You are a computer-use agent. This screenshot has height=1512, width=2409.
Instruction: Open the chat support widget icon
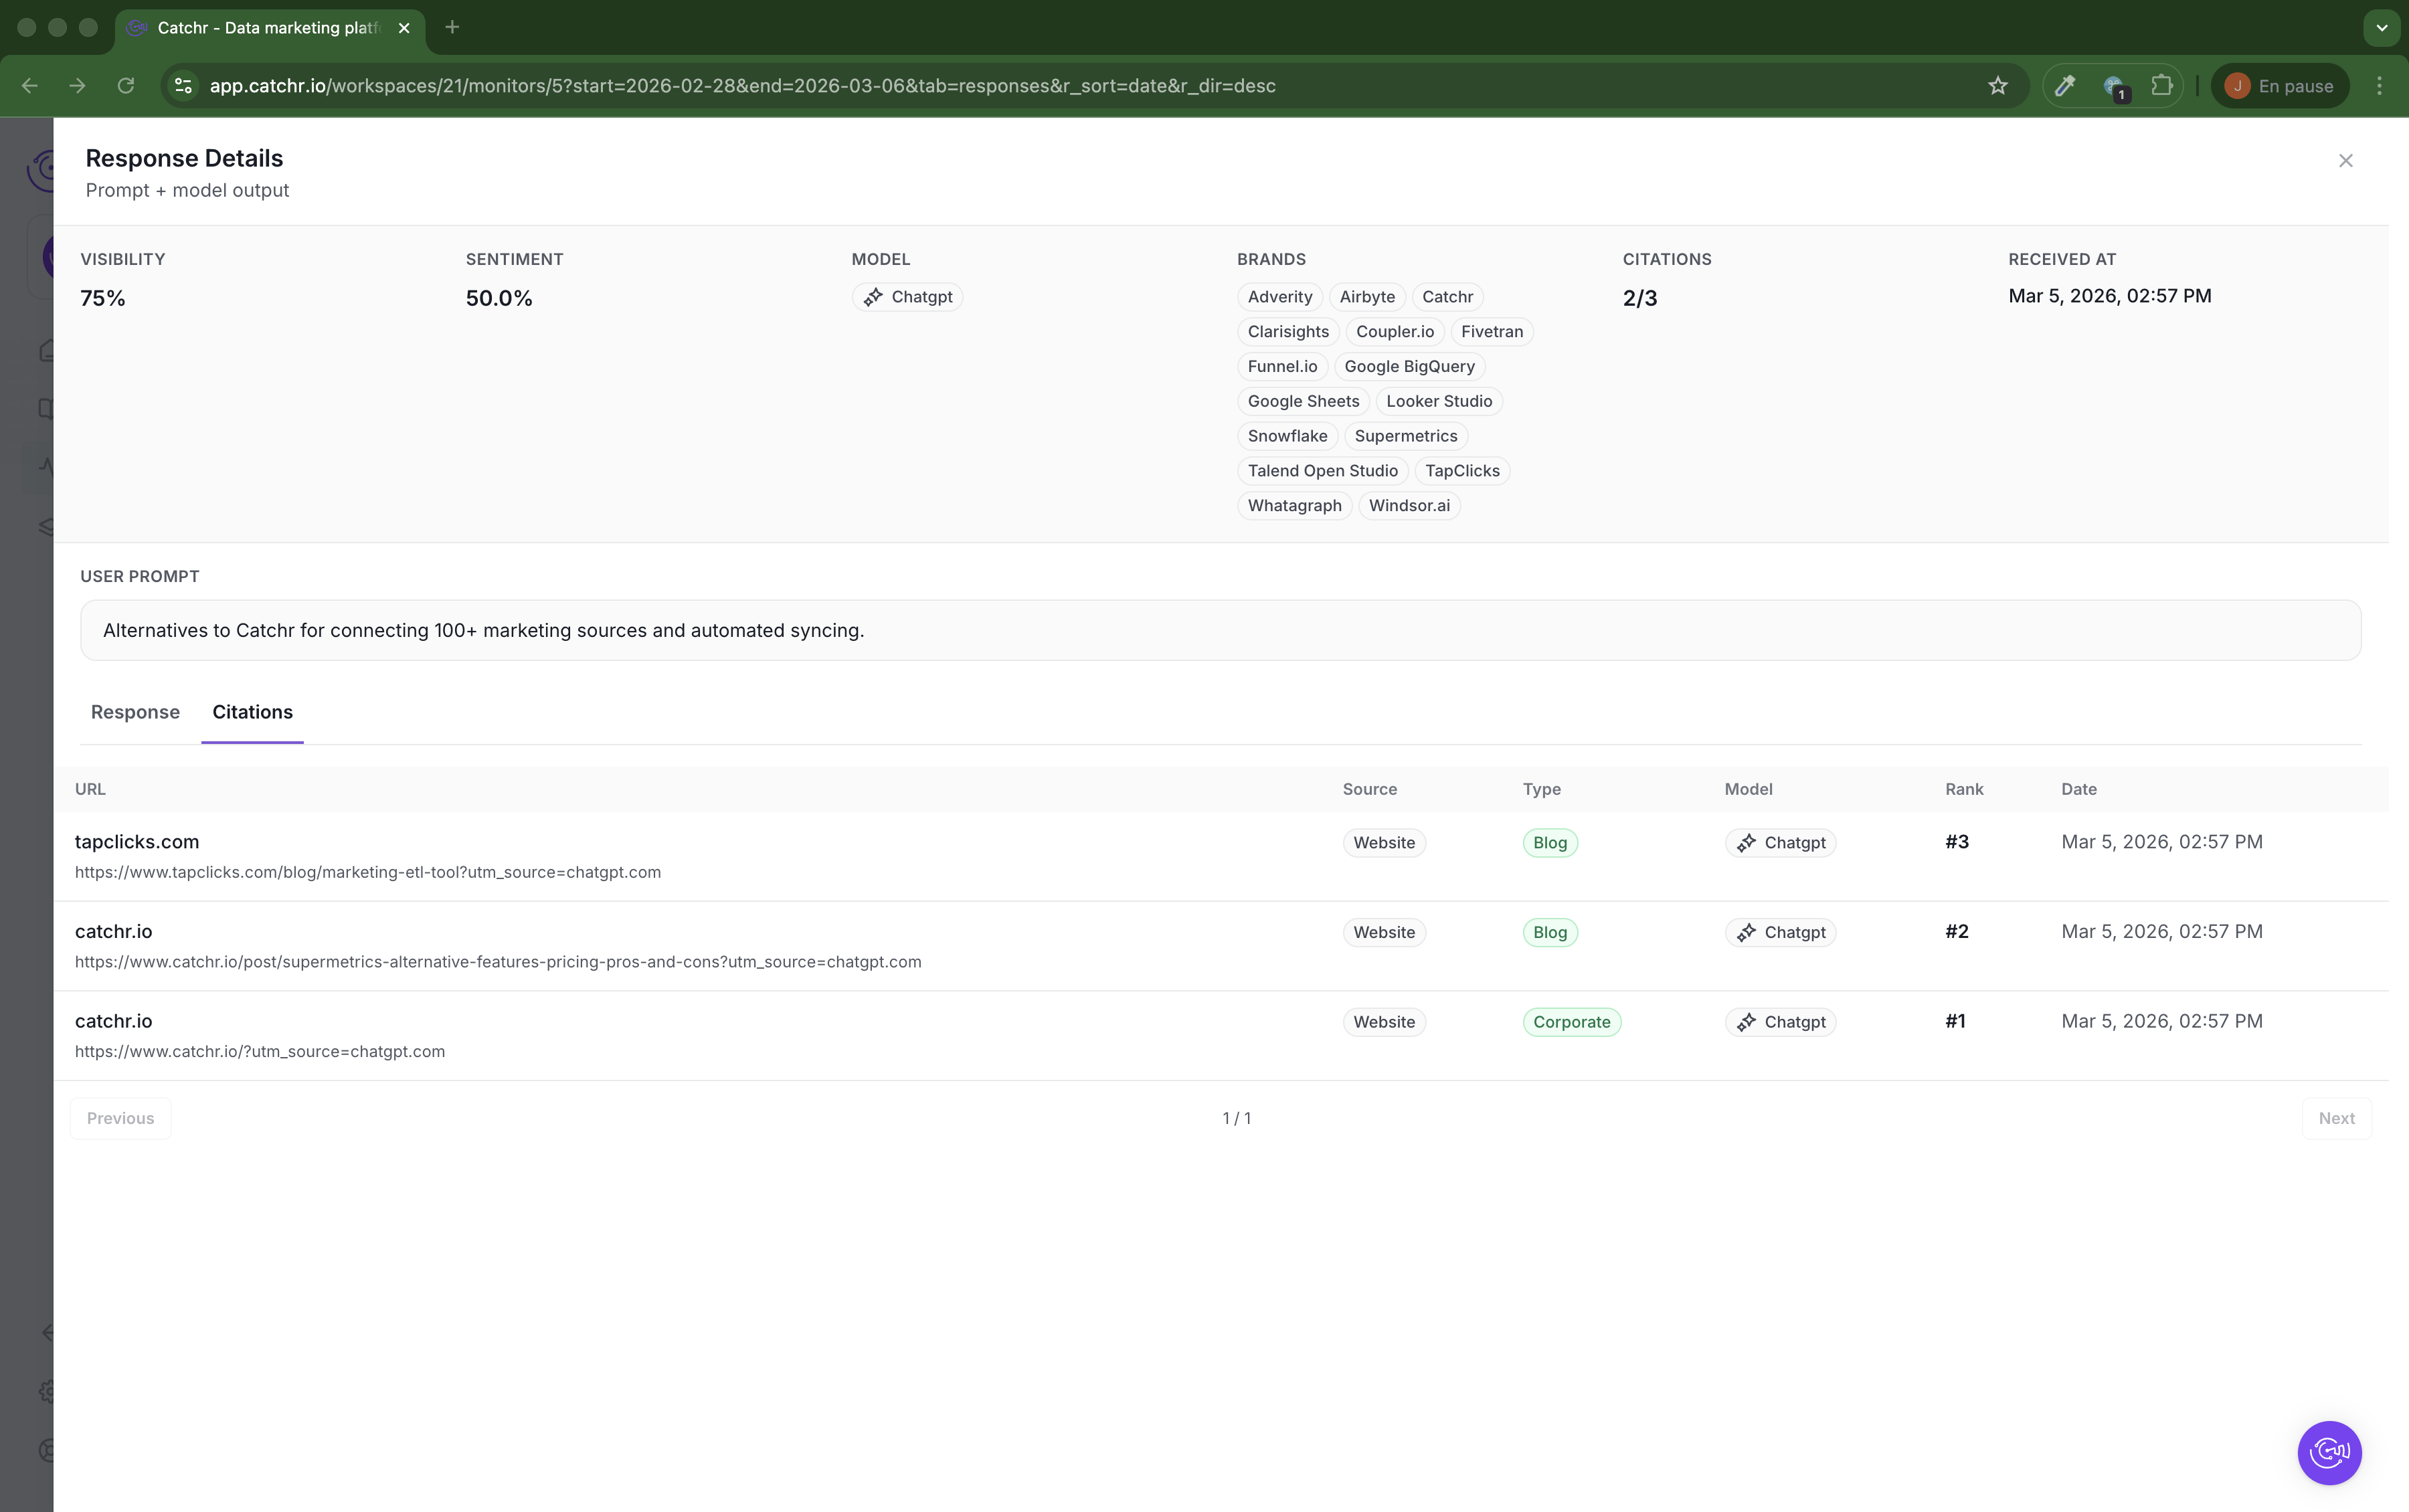click(2329, 1452)
